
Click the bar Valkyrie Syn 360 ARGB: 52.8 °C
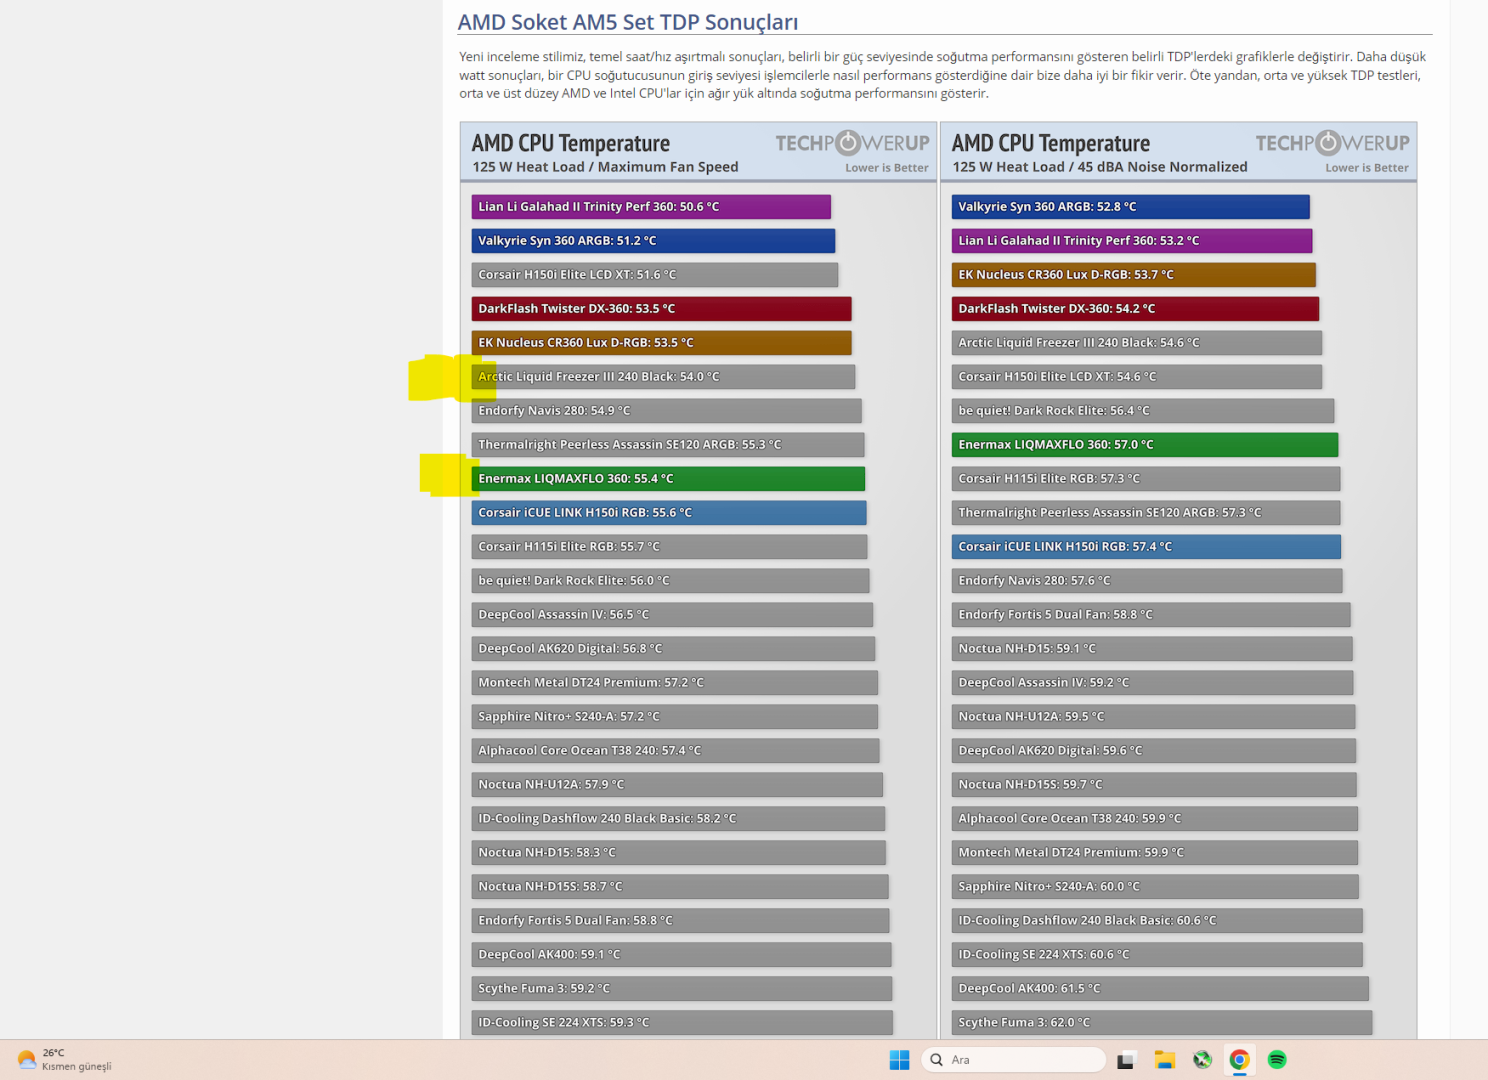pos(1131,207)
